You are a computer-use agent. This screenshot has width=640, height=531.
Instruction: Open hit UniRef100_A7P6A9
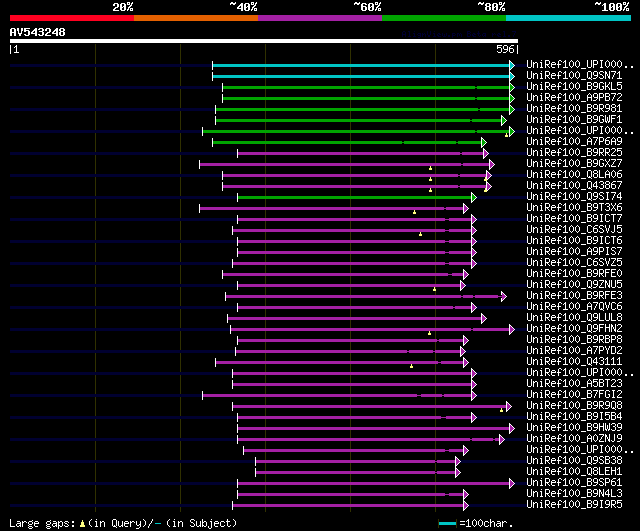[574, 142]
